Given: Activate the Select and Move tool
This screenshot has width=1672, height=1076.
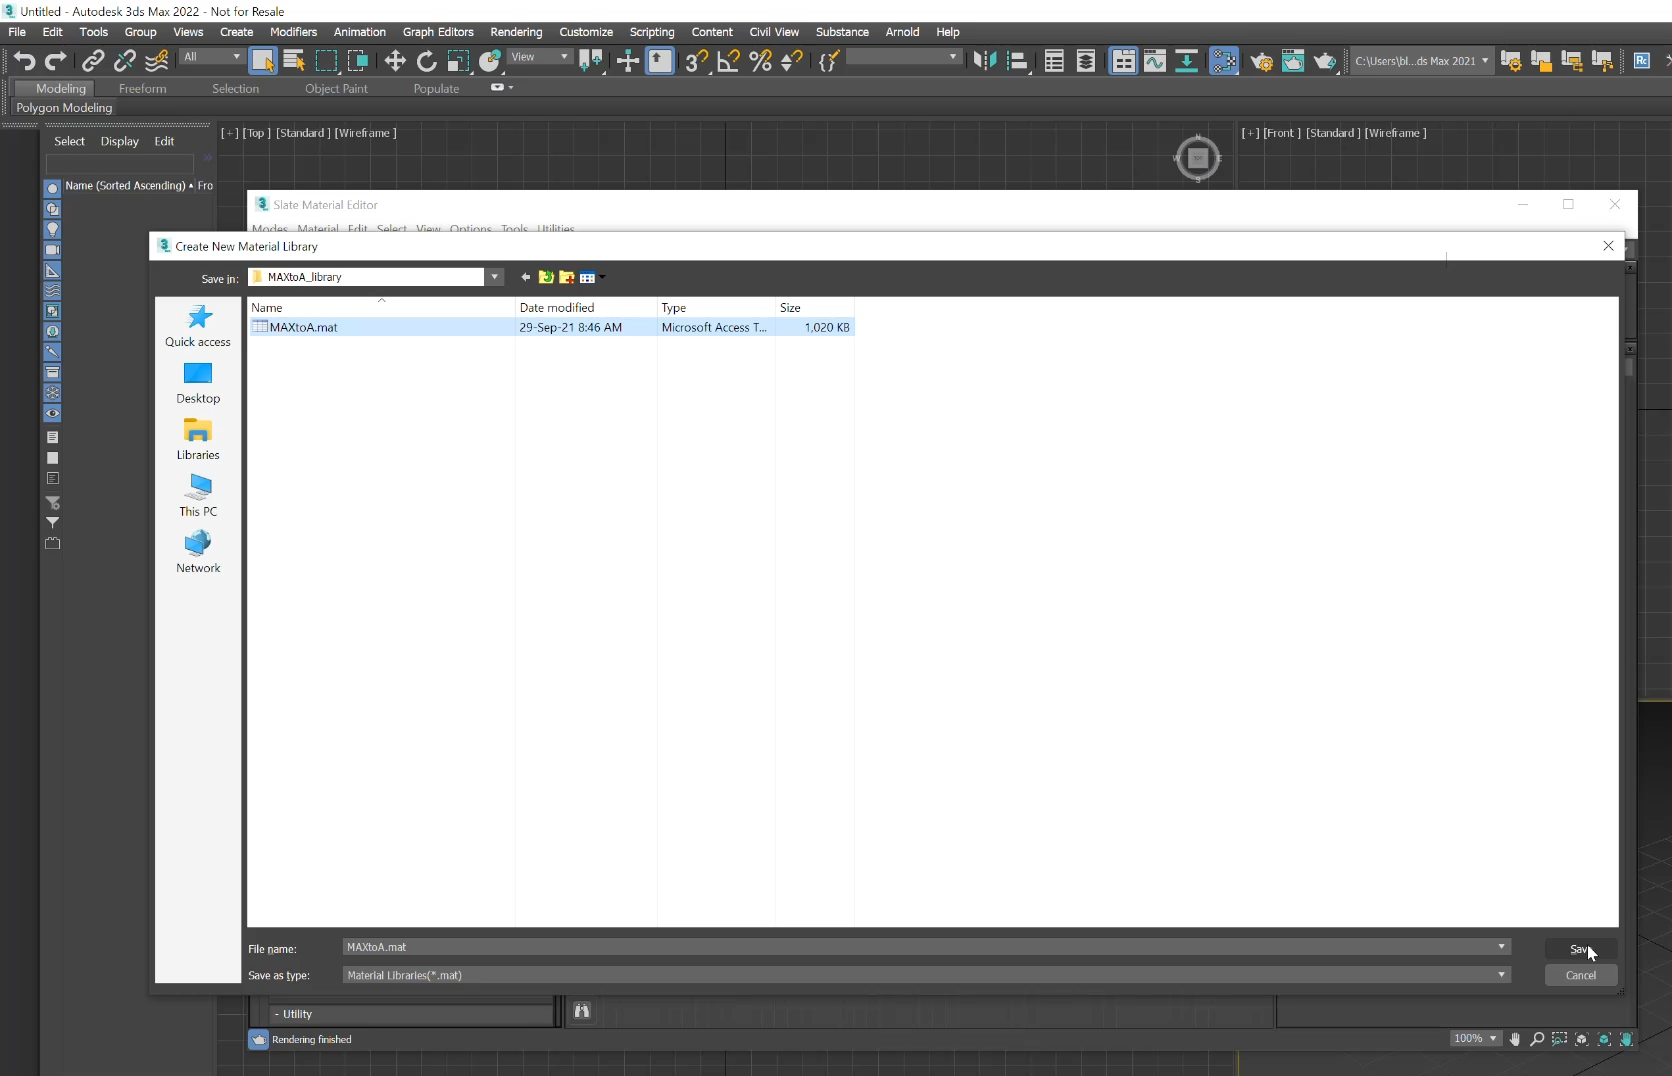Looking at the screenshot, I should [395, 61].
